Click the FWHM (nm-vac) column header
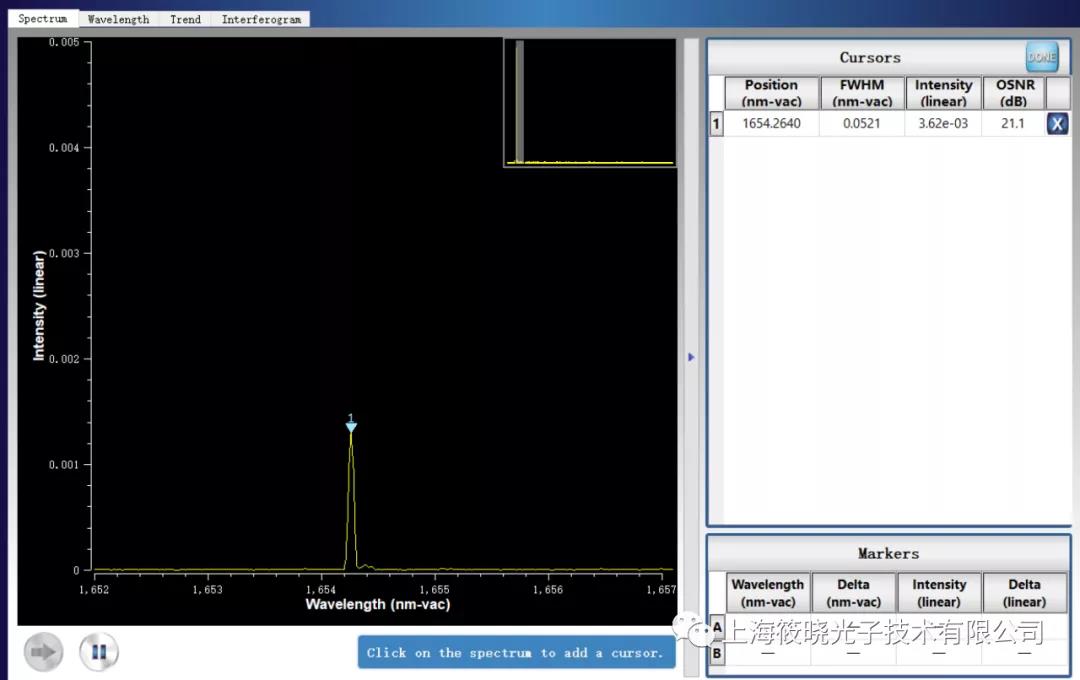The image size is (1080, 680). (862, 93)
